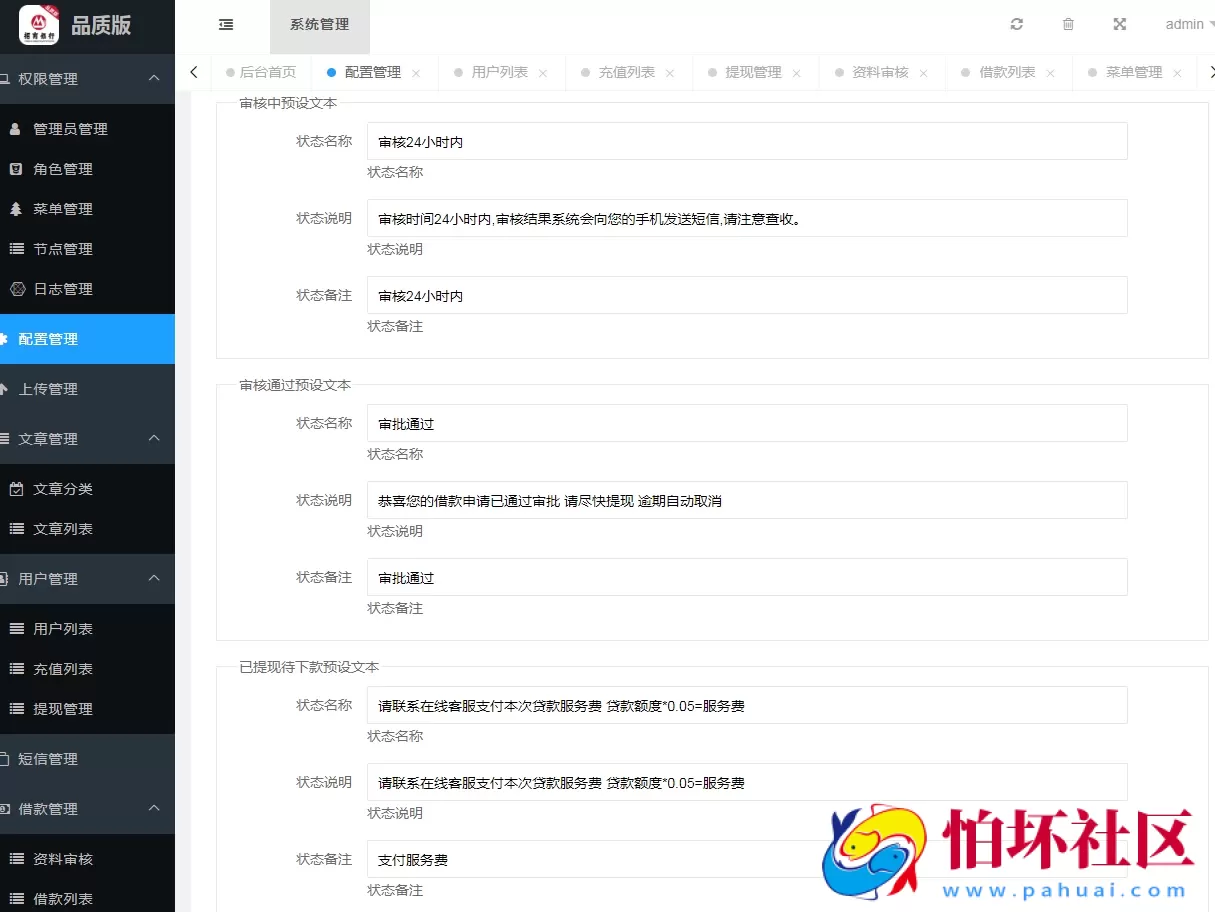Toggle fullscreen with the expand arrows icon
Screen dimensions: 1215x912
coord(1118,23)
